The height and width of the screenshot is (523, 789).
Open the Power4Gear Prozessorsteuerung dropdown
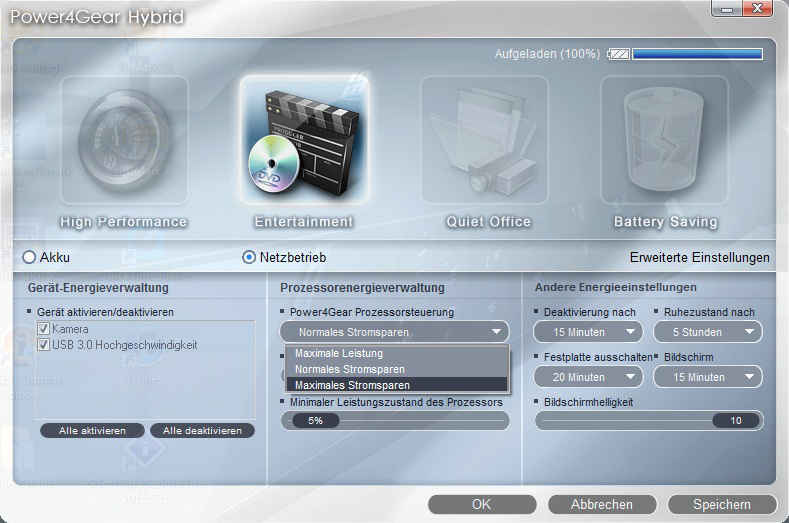point(394,332)
